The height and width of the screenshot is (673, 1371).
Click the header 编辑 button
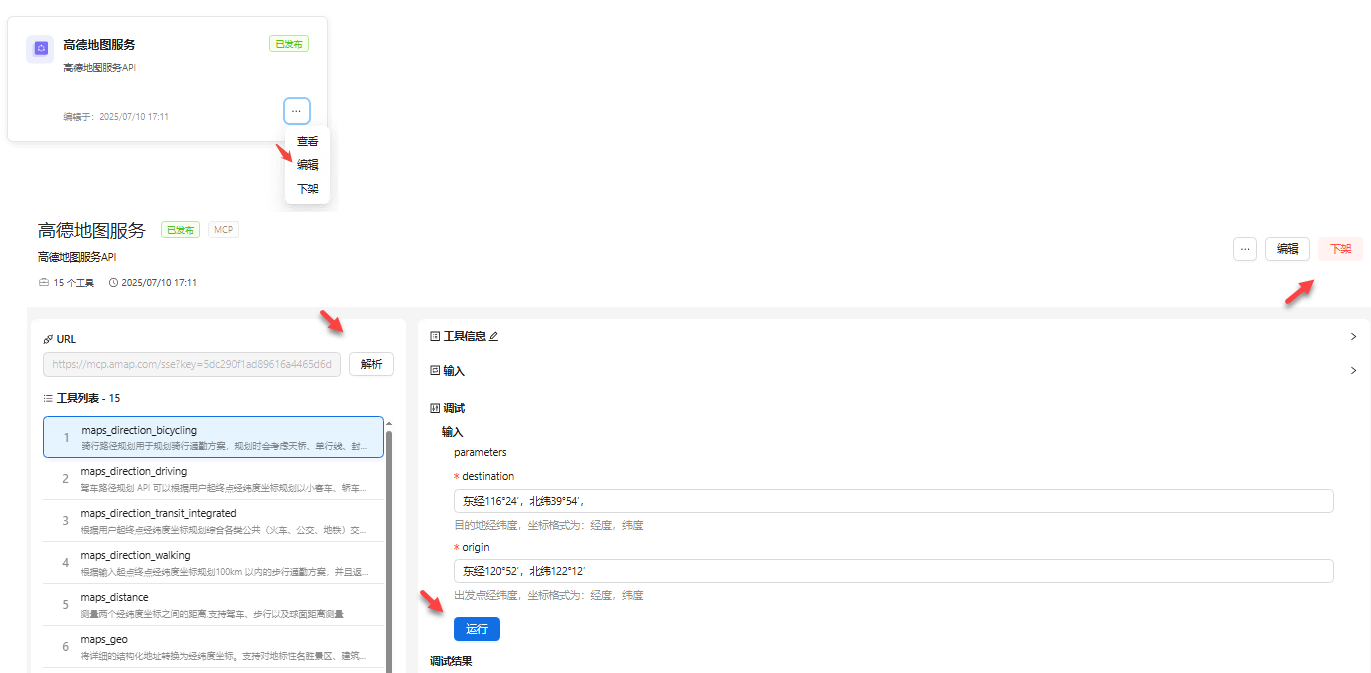(1287, 249)
